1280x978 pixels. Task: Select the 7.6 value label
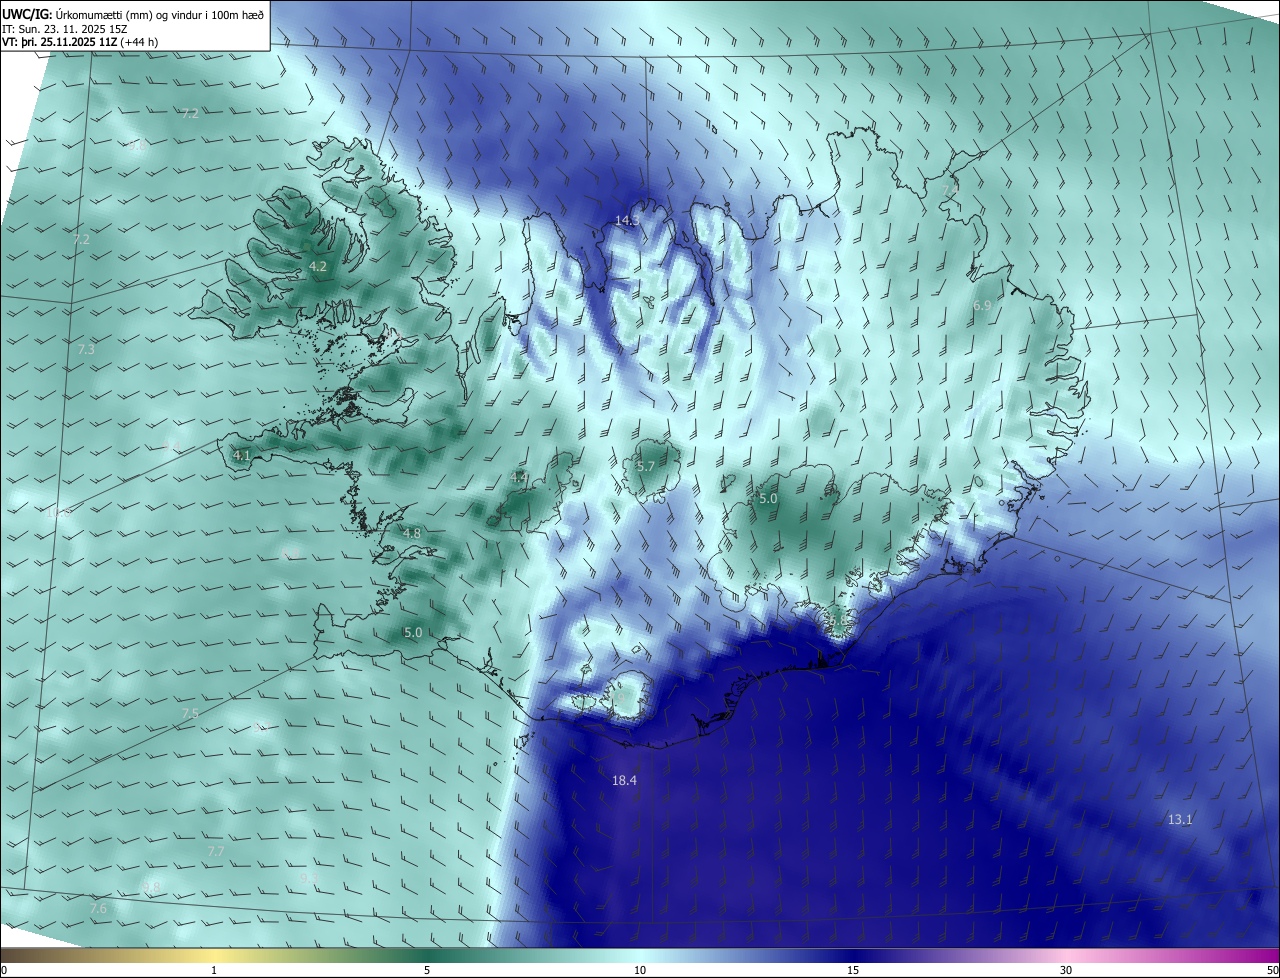[98, 908]
